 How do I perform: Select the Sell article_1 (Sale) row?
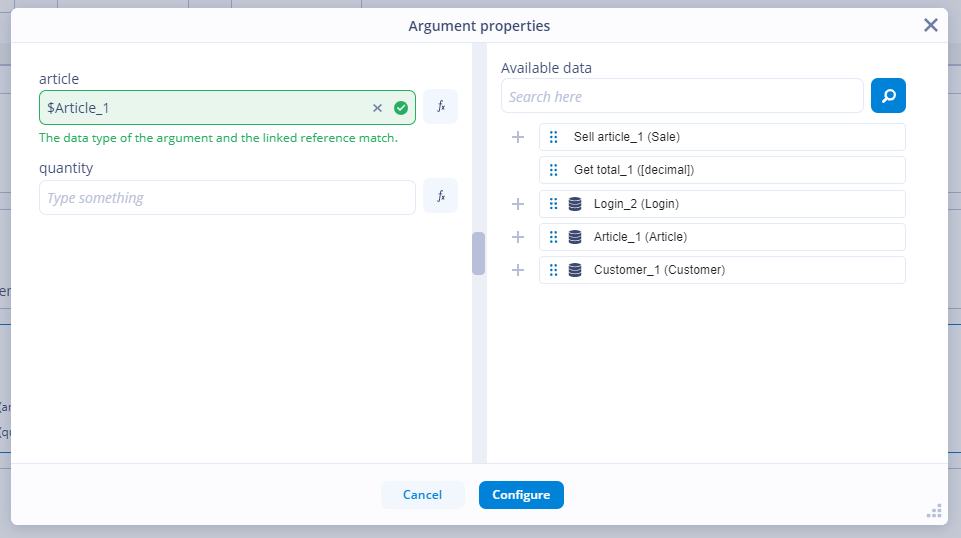[x=722, y=137]
